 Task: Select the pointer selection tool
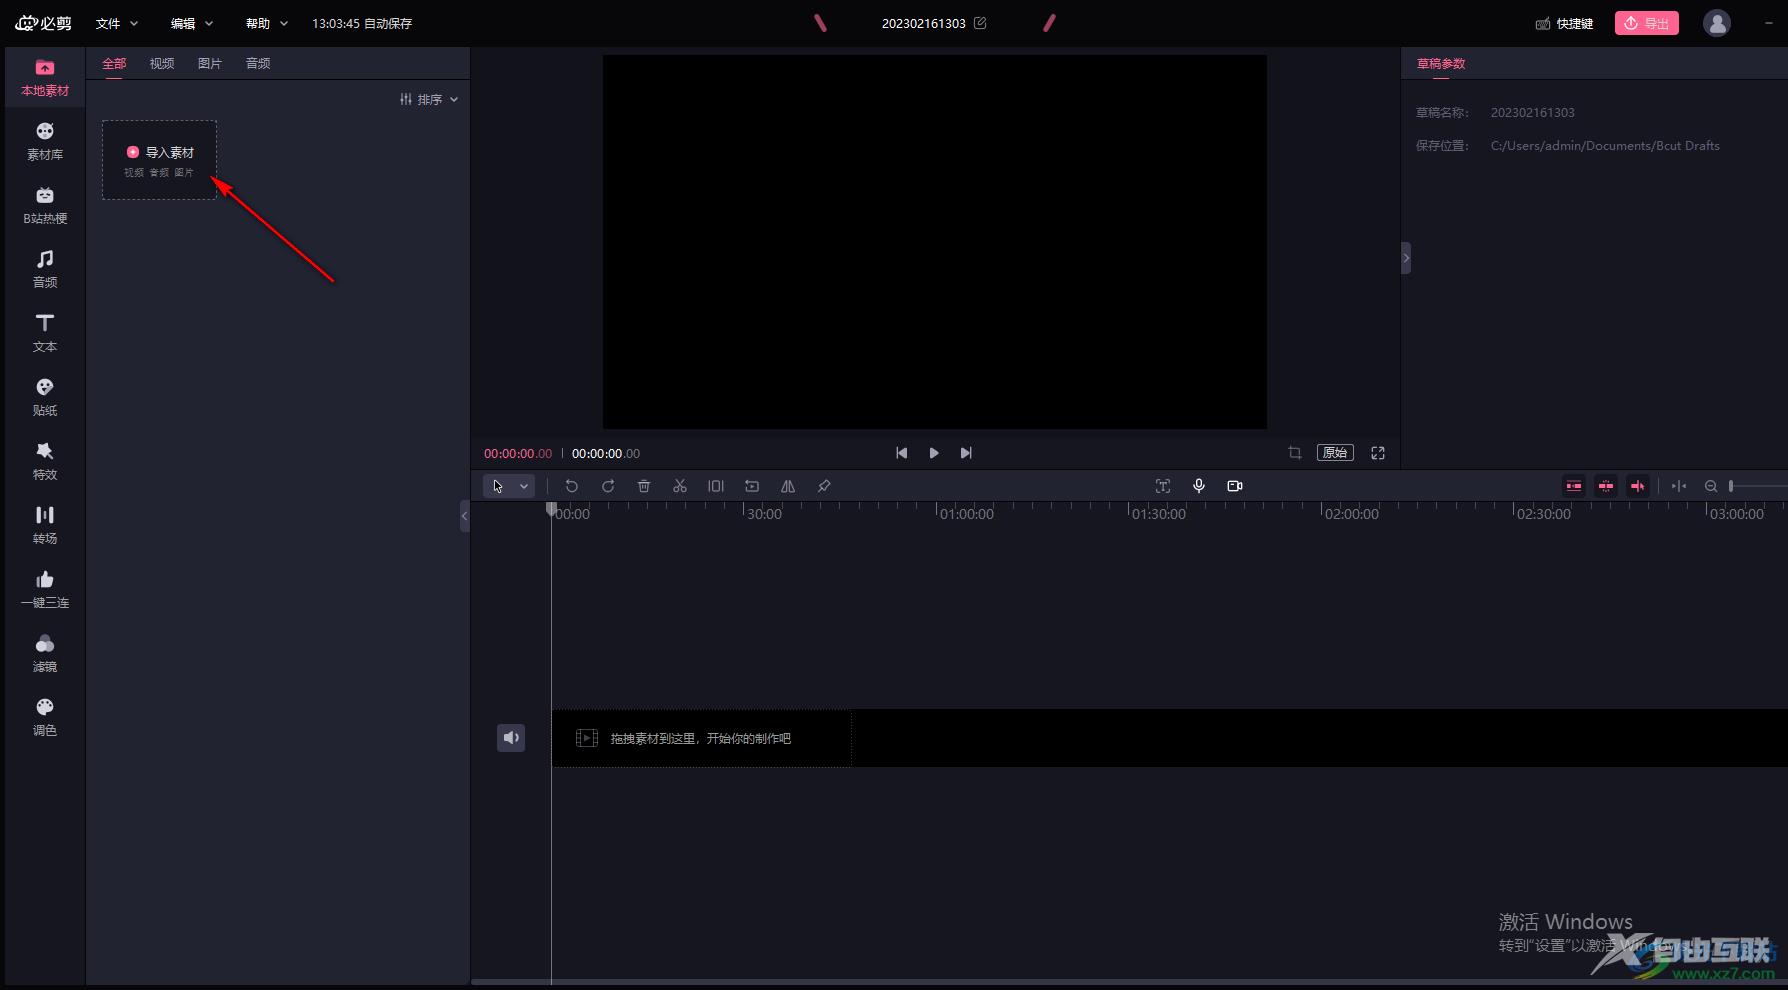tap(498, 486)
